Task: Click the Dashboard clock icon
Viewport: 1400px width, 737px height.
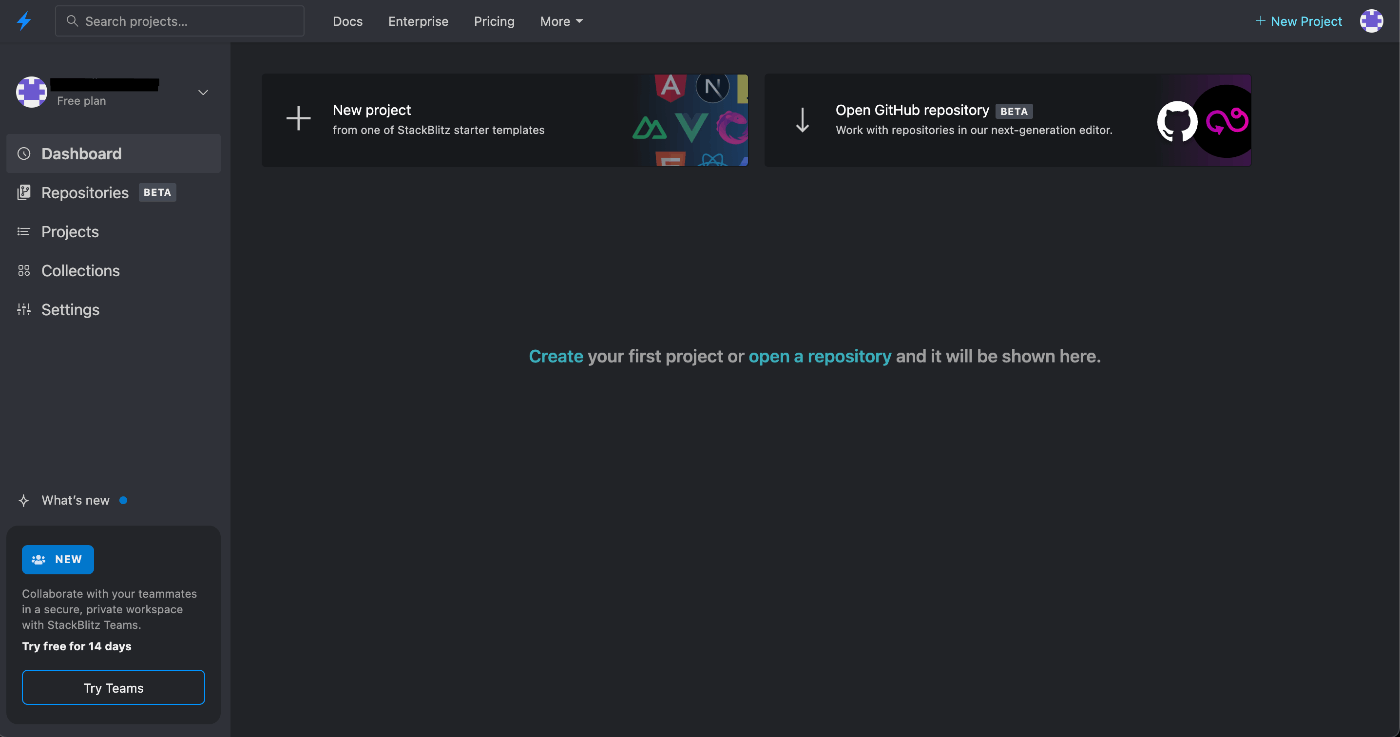Action: pyautogui.click(x=24, y=154)
